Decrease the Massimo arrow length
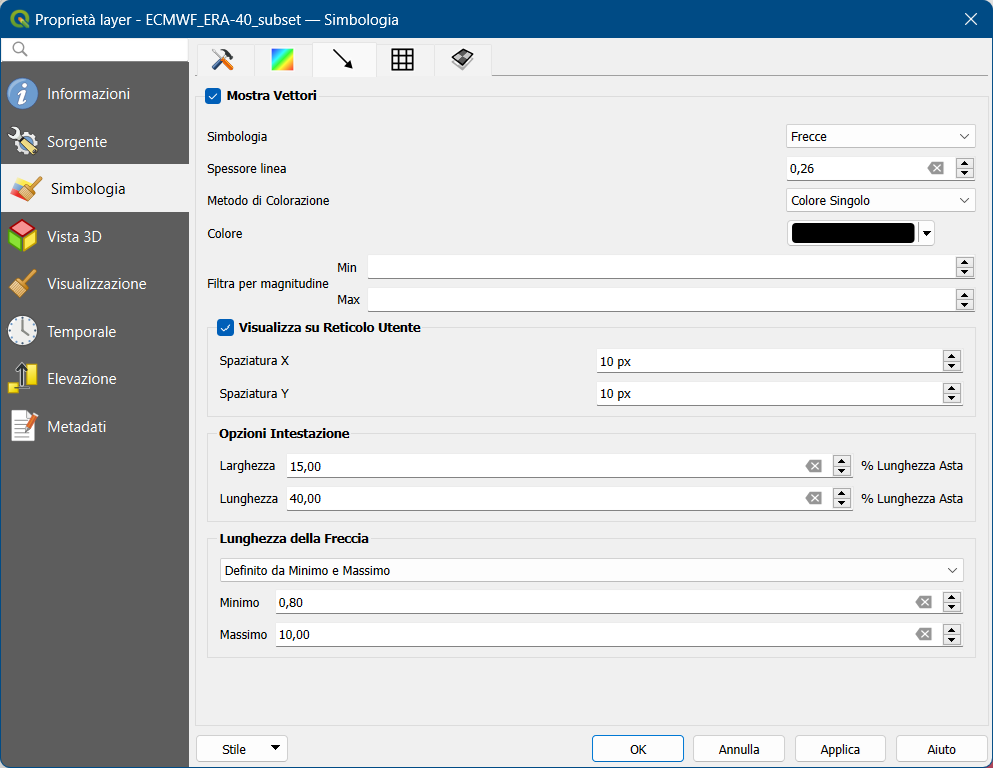The height and width of the screenshot is (768, 993). click(952, 639)
